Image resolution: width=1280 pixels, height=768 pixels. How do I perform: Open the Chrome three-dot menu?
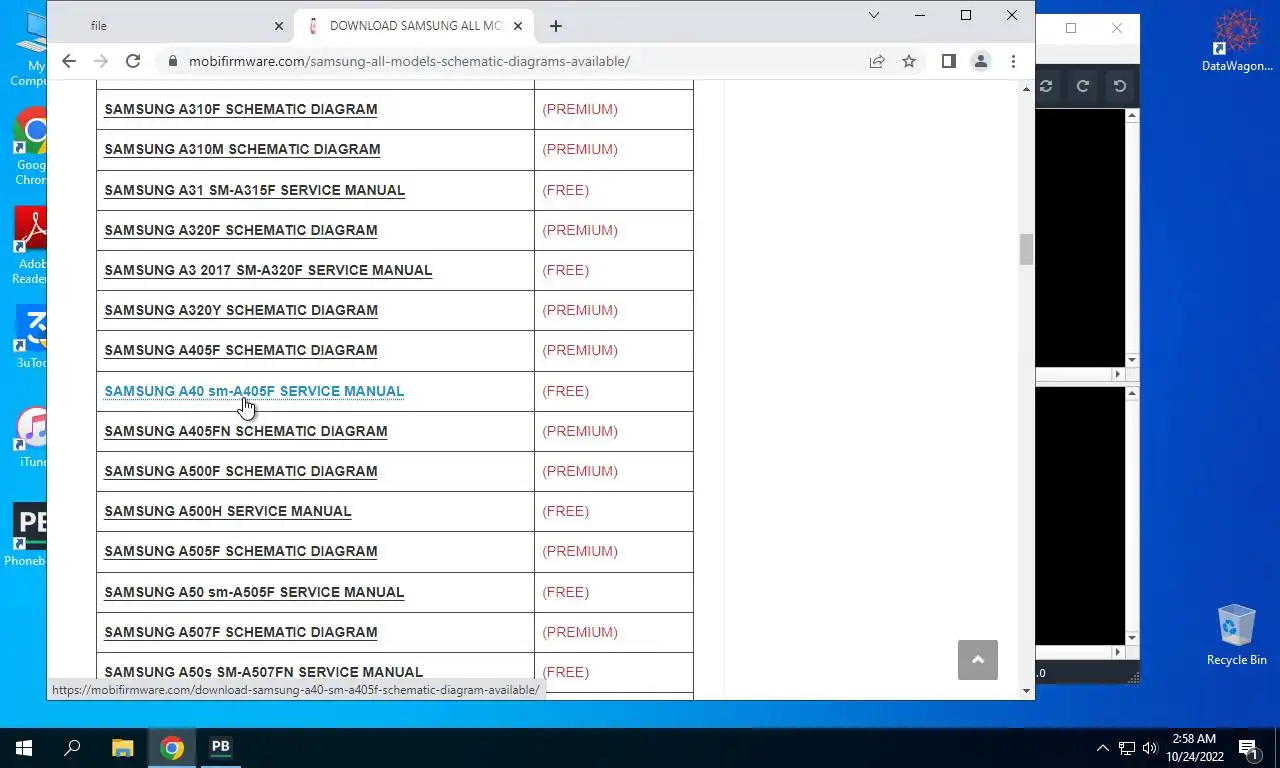[x=1013, y=61]
